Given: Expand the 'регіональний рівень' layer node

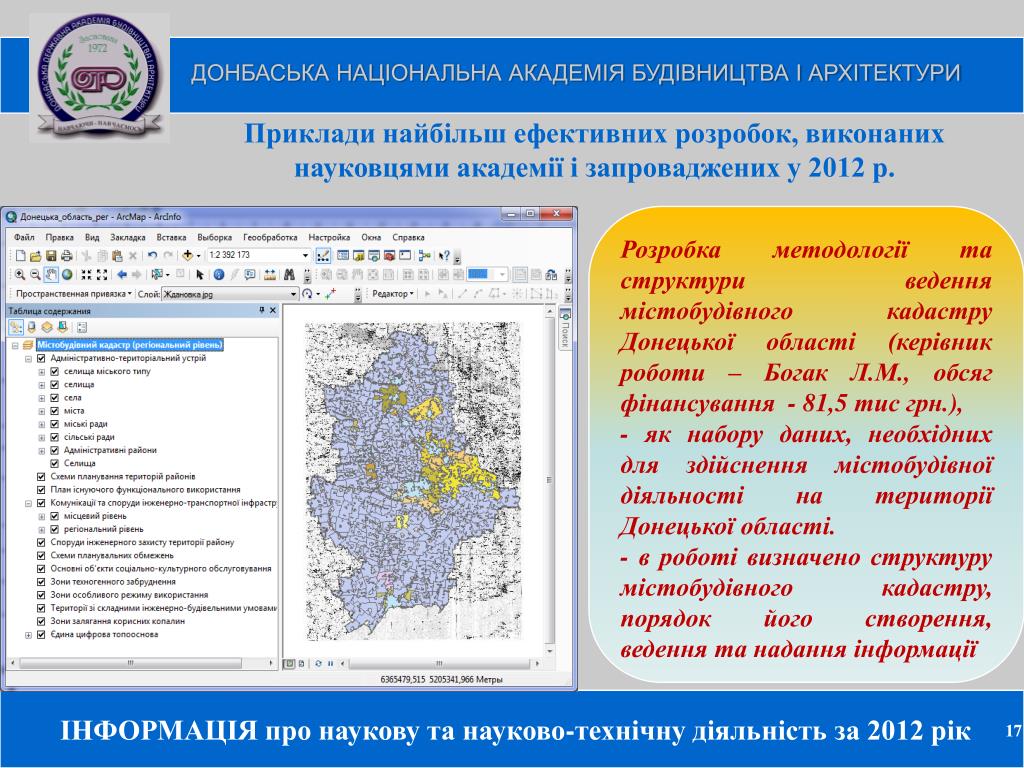Looking at the screenshot, I should 42,530.
